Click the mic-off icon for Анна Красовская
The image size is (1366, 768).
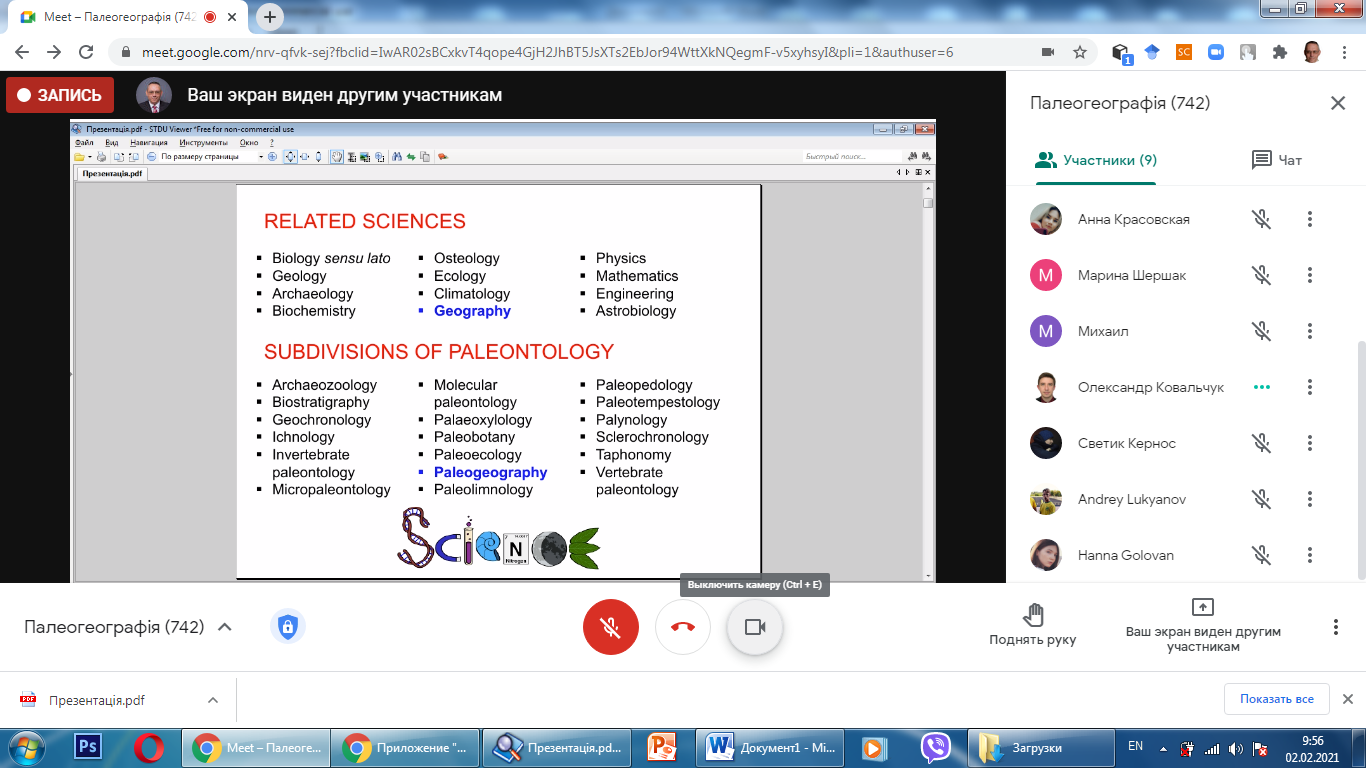point(1262,219)
